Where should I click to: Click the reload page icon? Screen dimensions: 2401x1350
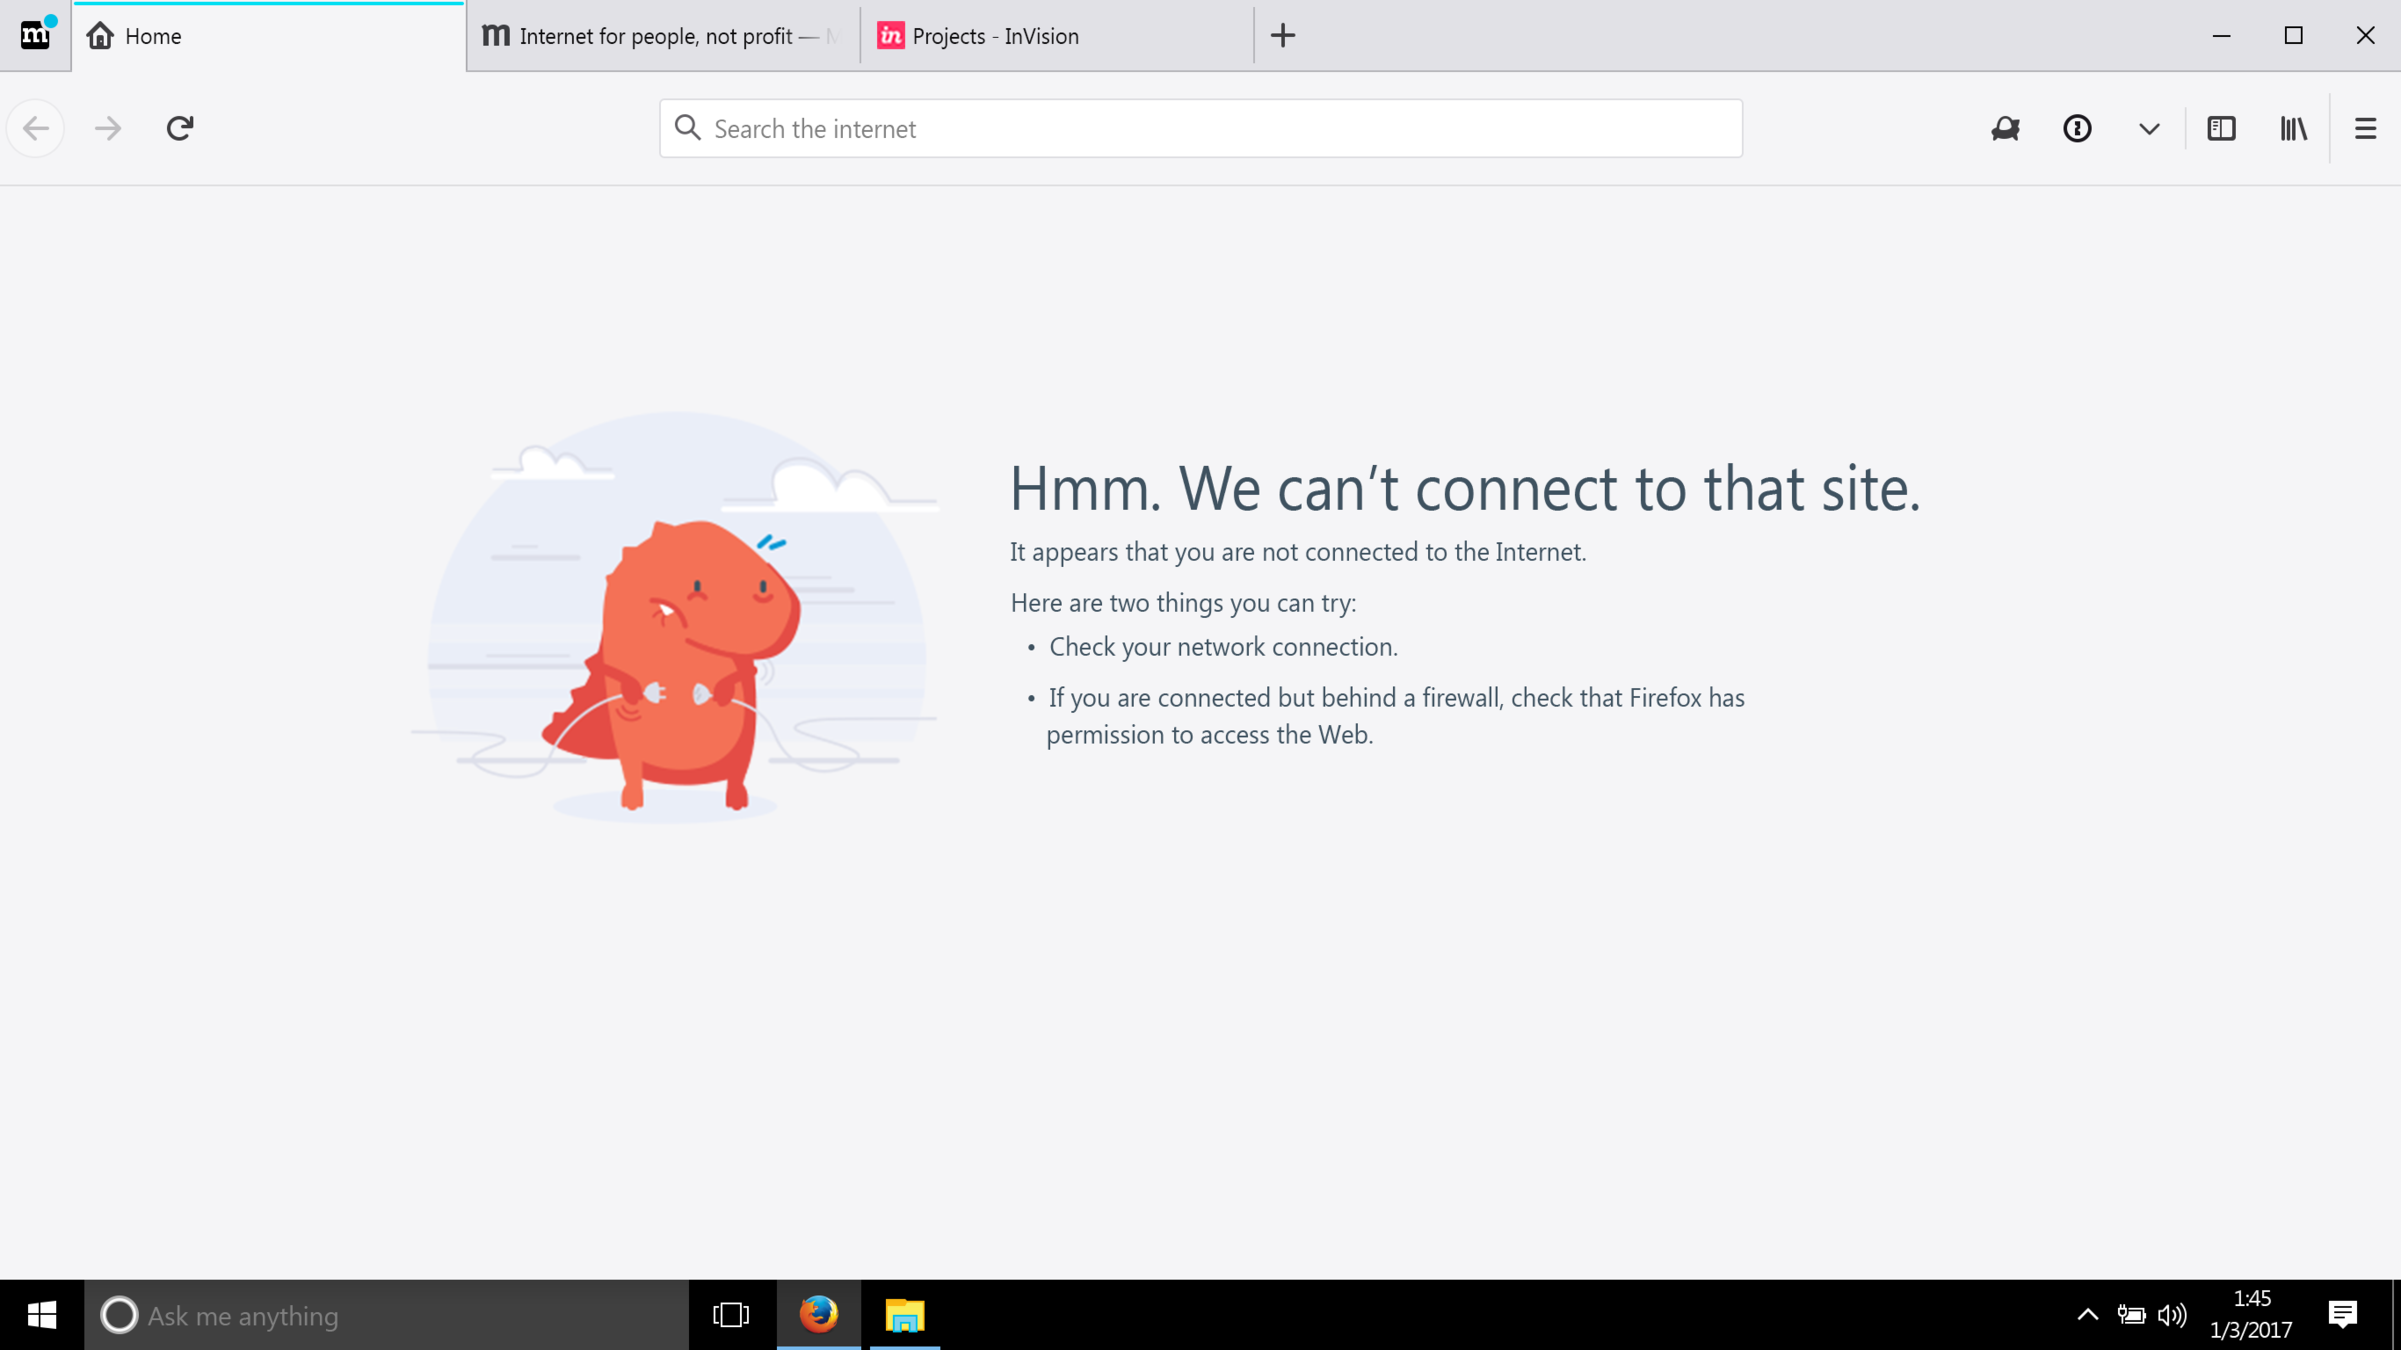tap(180, 128)
